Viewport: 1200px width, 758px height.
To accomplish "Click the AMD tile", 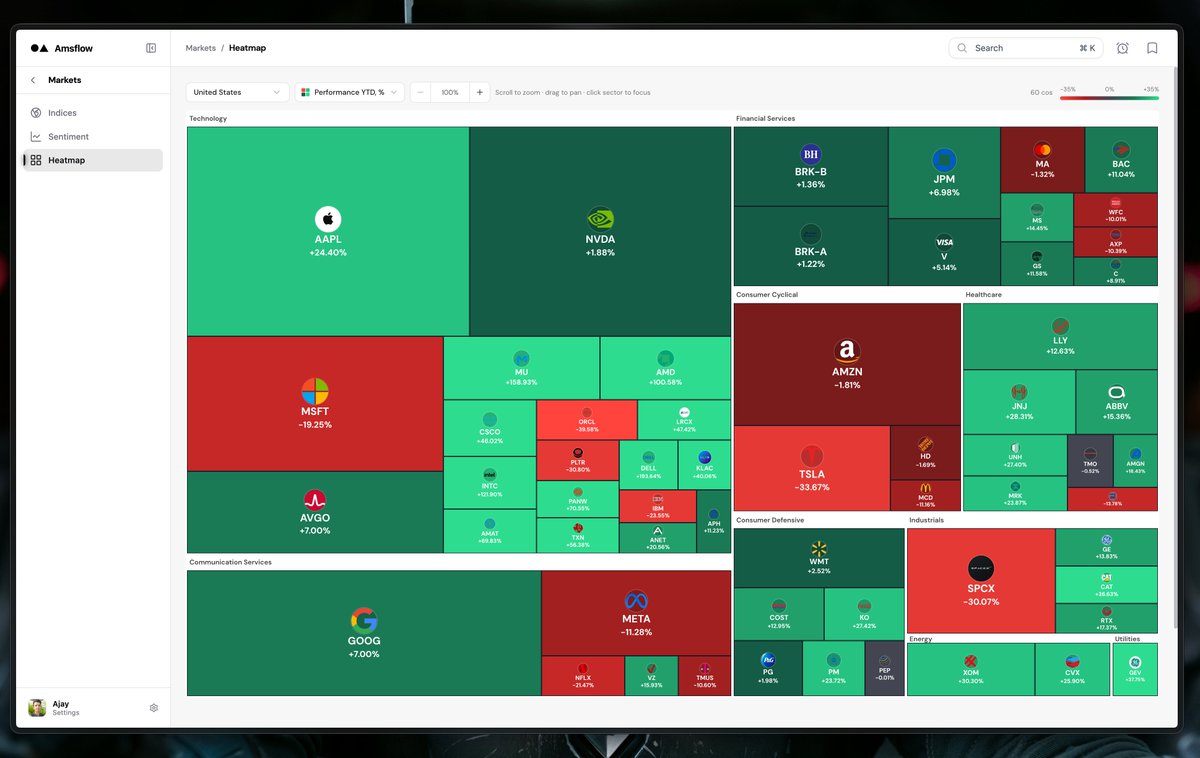I will (x=665, y=368).
